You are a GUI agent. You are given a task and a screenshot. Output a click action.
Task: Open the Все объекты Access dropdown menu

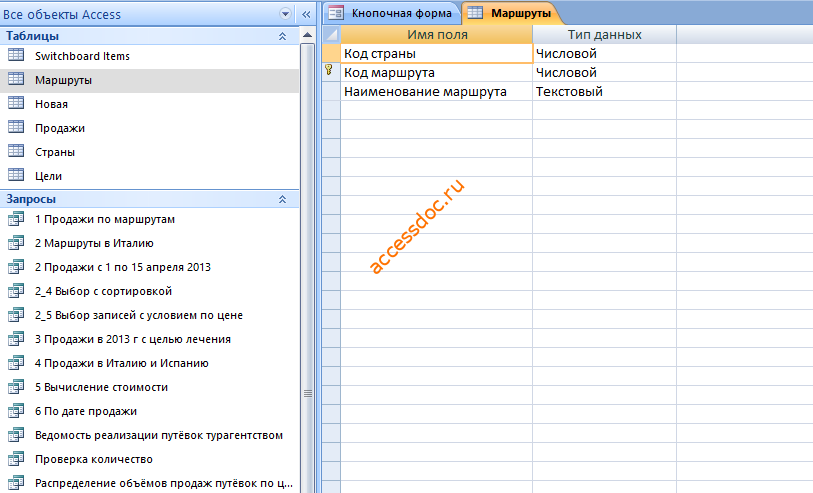point(285,14)
